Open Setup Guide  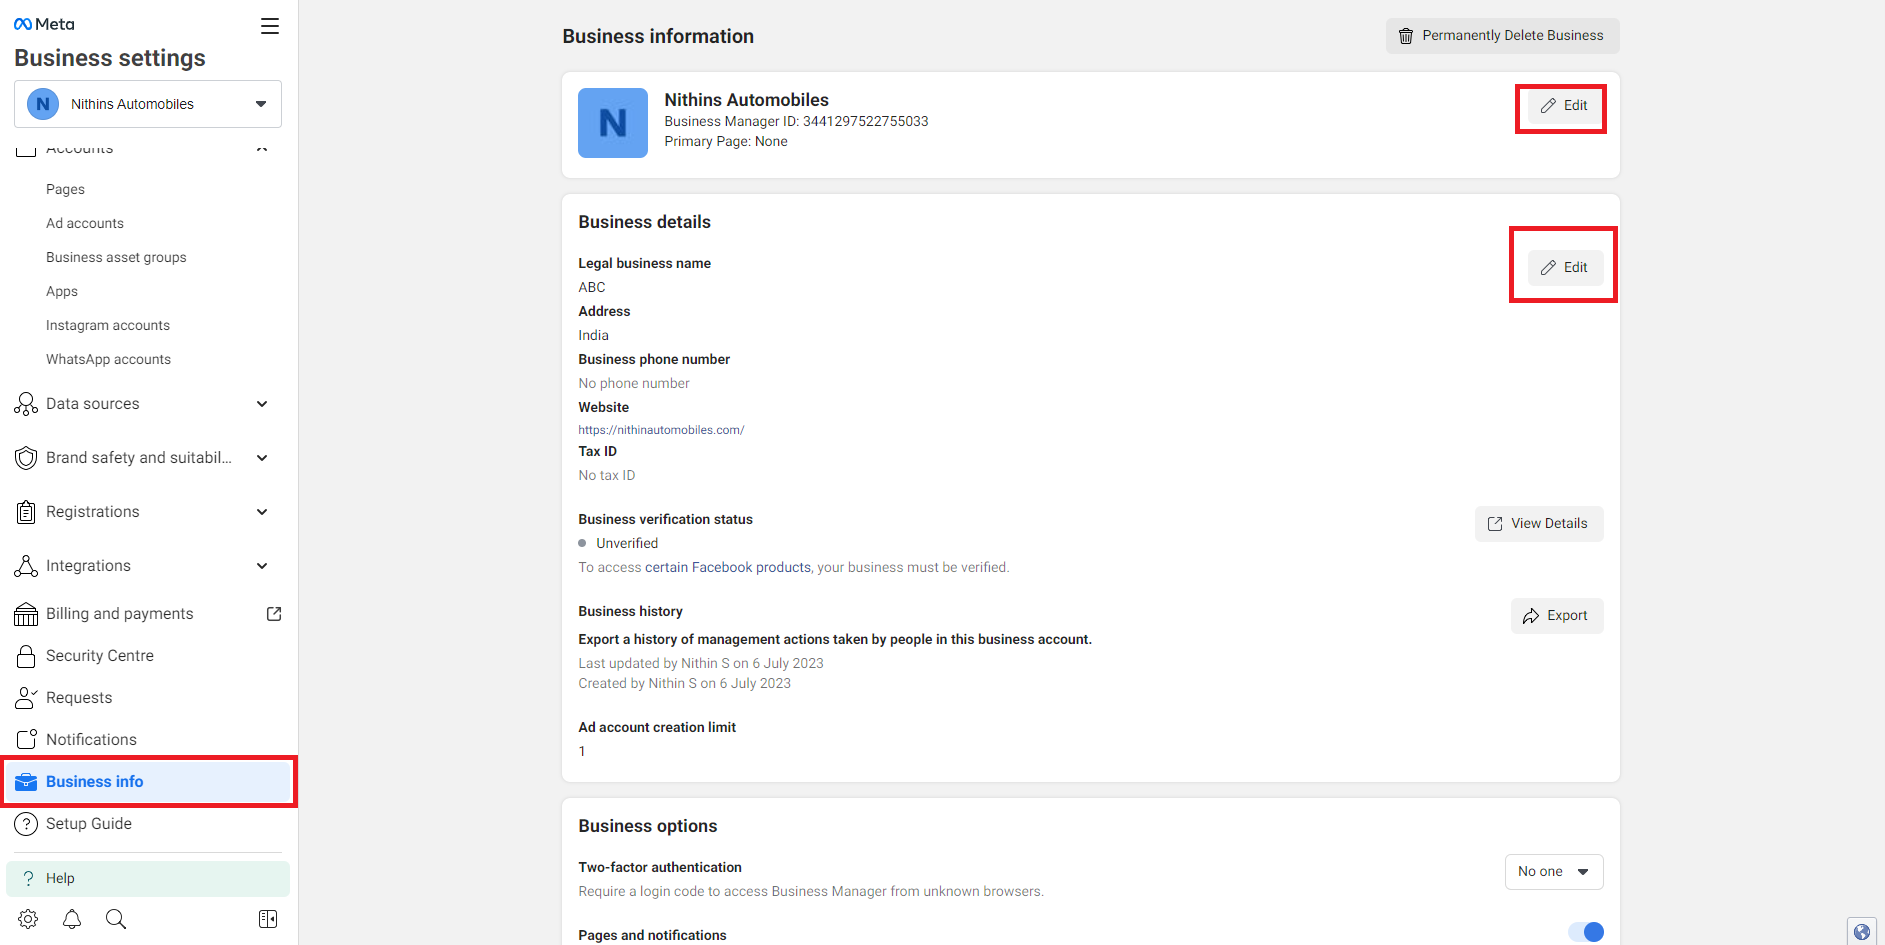click(x=89, y=824)
